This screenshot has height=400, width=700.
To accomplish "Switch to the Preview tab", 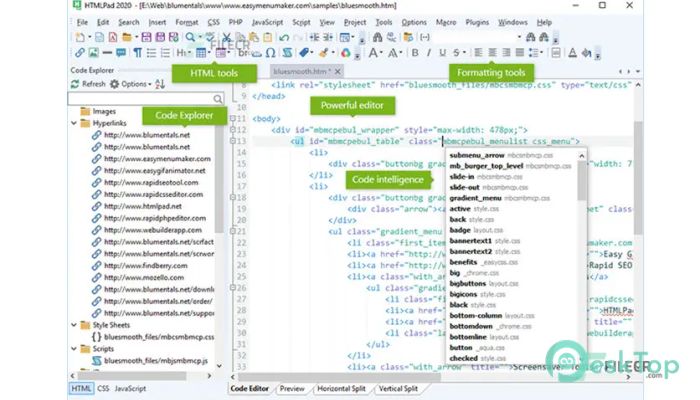I will (292, 388).
